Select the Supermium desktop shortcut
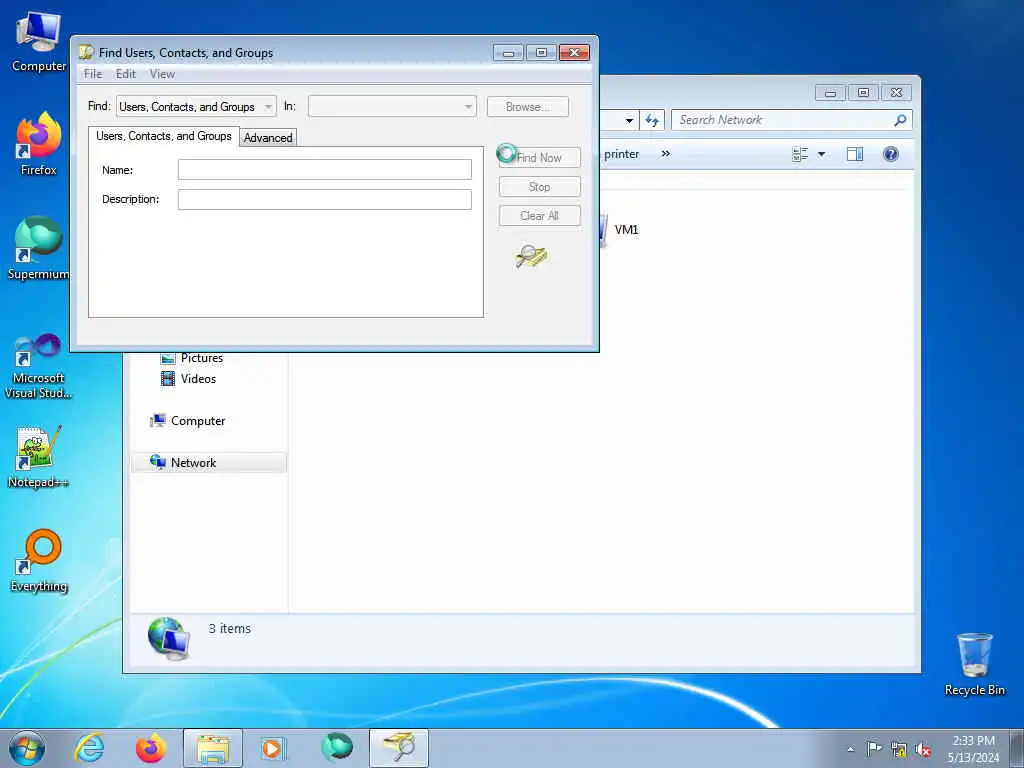This screenshot has height=768, width=1024. pyautogui.click(x=39, y=248)
